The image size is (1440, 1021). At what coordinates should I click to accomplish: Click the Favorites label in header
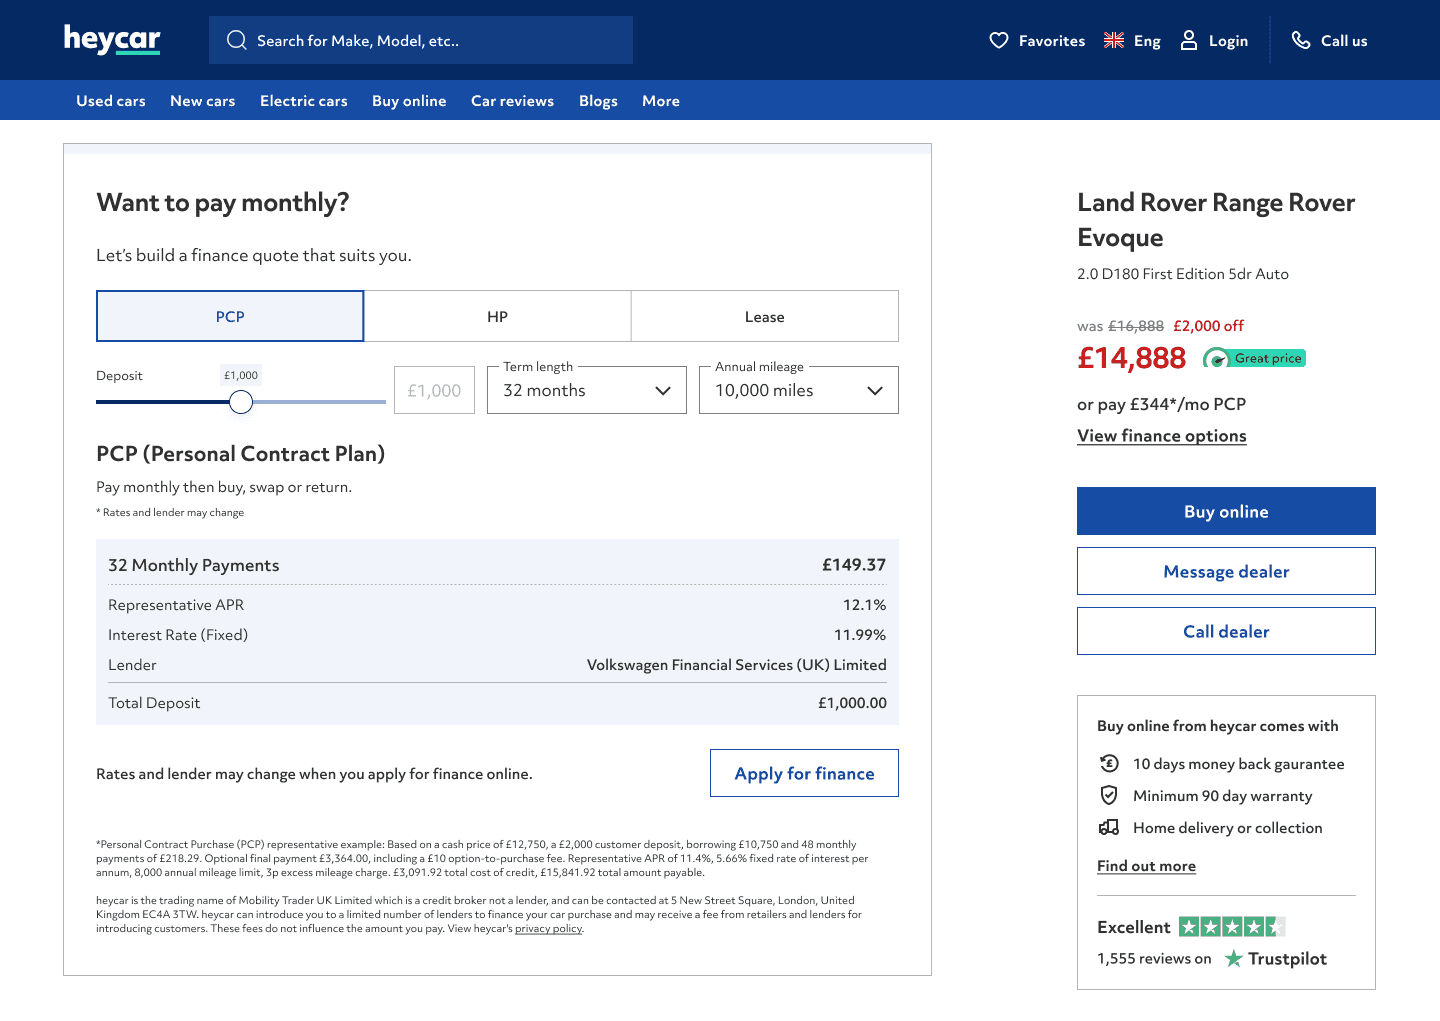coord(1052,41)
